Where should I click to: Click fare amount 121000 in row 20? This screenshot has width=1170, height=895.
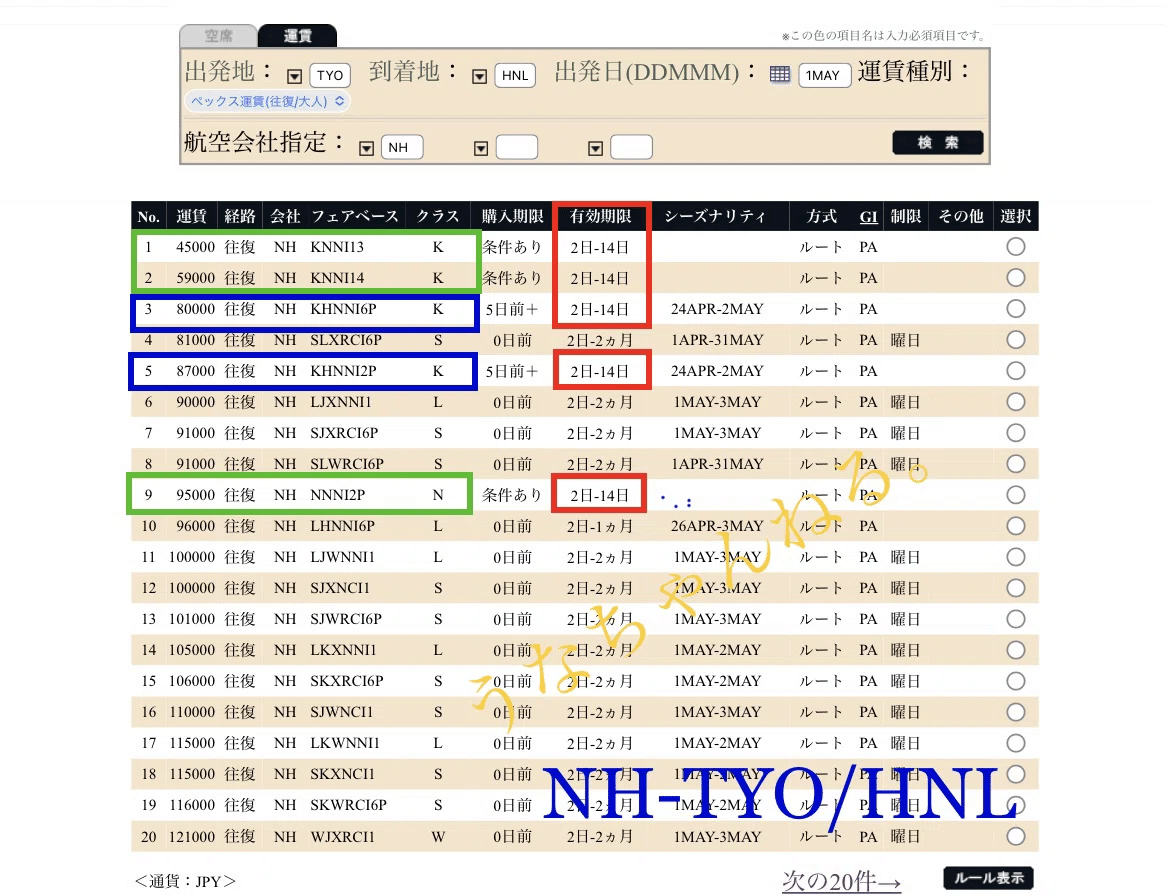(x=192, y=837)
